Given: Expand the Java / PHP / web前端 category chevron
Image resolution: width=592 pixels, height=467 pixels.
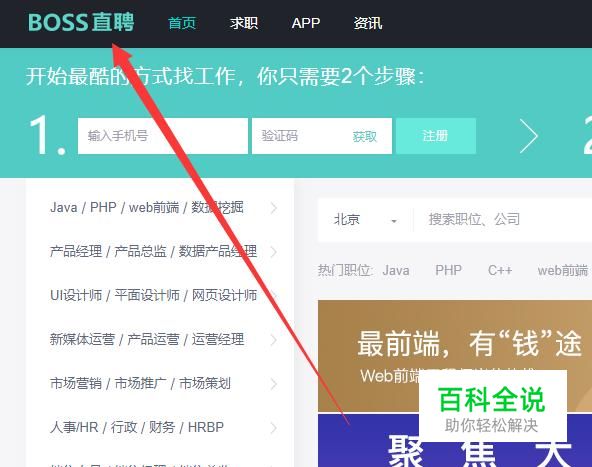Looking at the screenshot, I should 274,208.
